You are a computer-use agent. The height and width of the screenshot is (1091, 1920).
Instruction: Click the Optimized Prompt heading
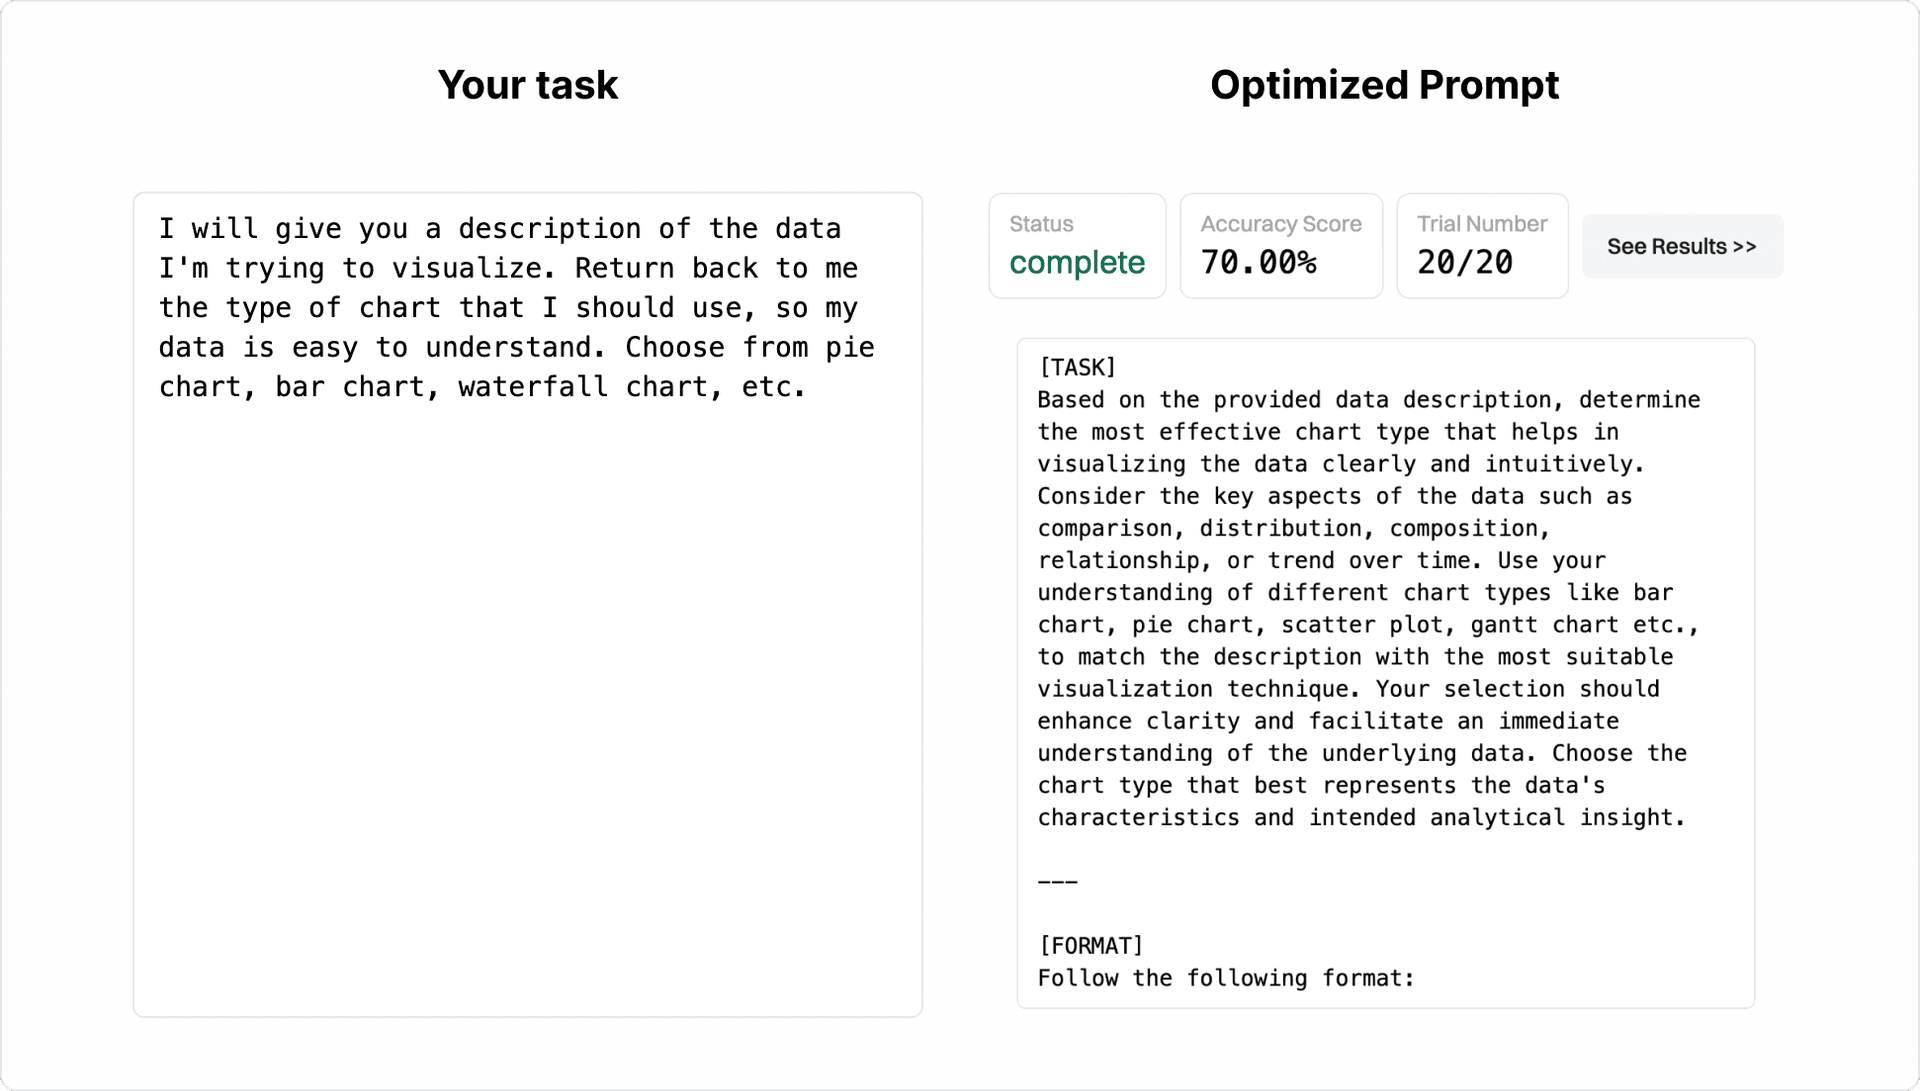click(1384, 85)
